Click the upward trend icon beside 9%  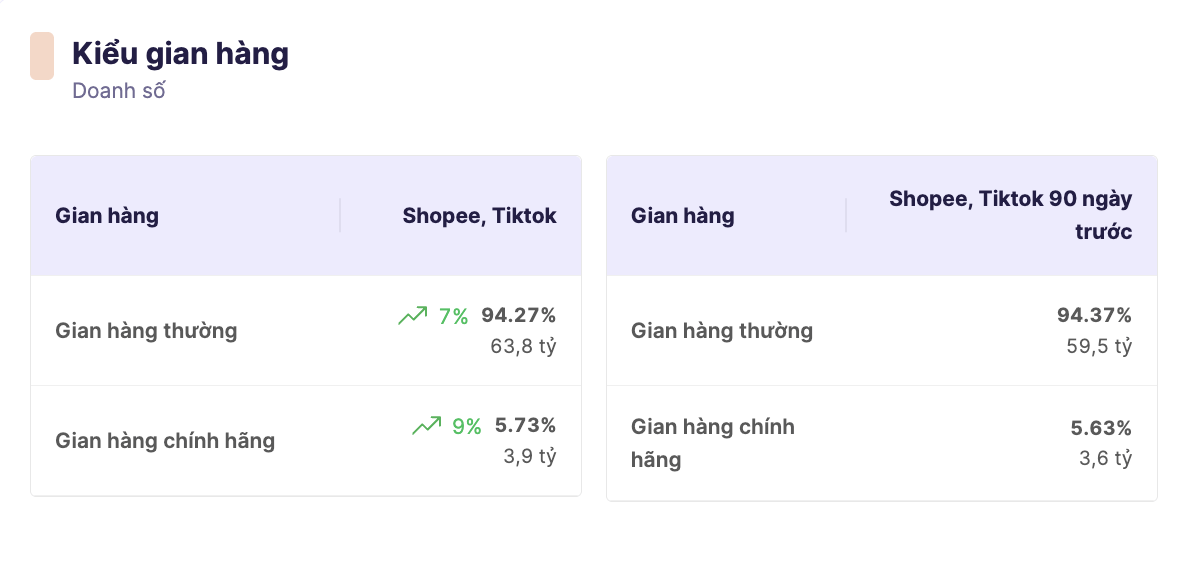[426, 426]
